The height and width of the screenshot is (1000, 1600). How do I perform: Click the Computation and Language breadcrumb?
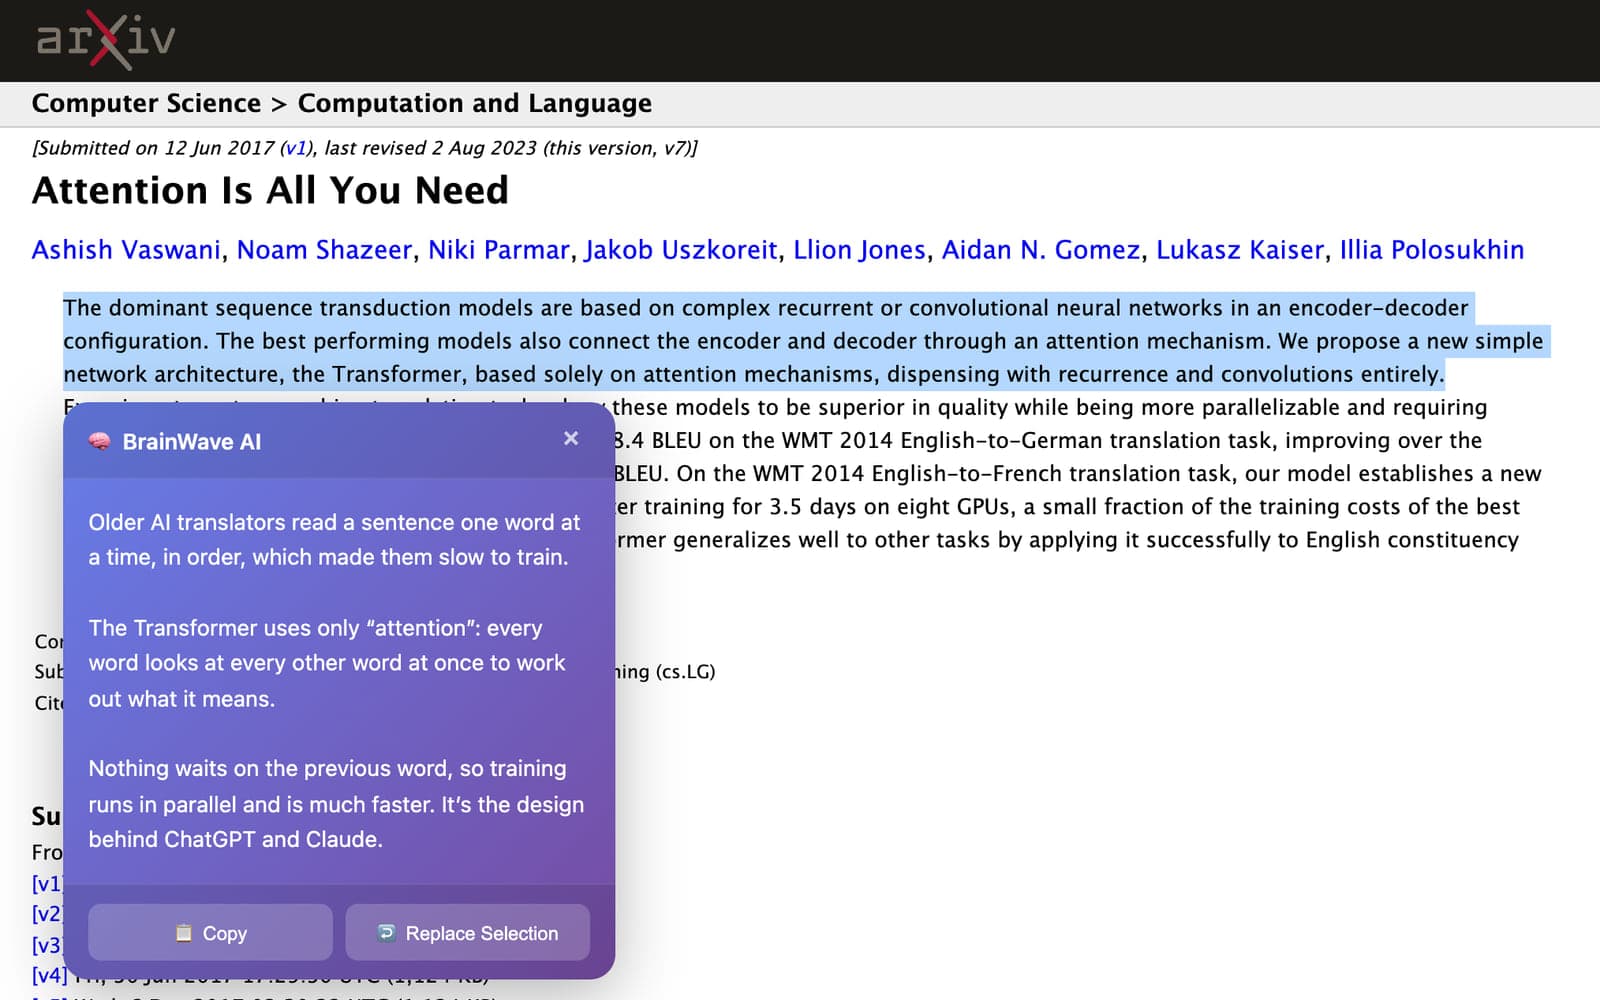click(475, 104)
